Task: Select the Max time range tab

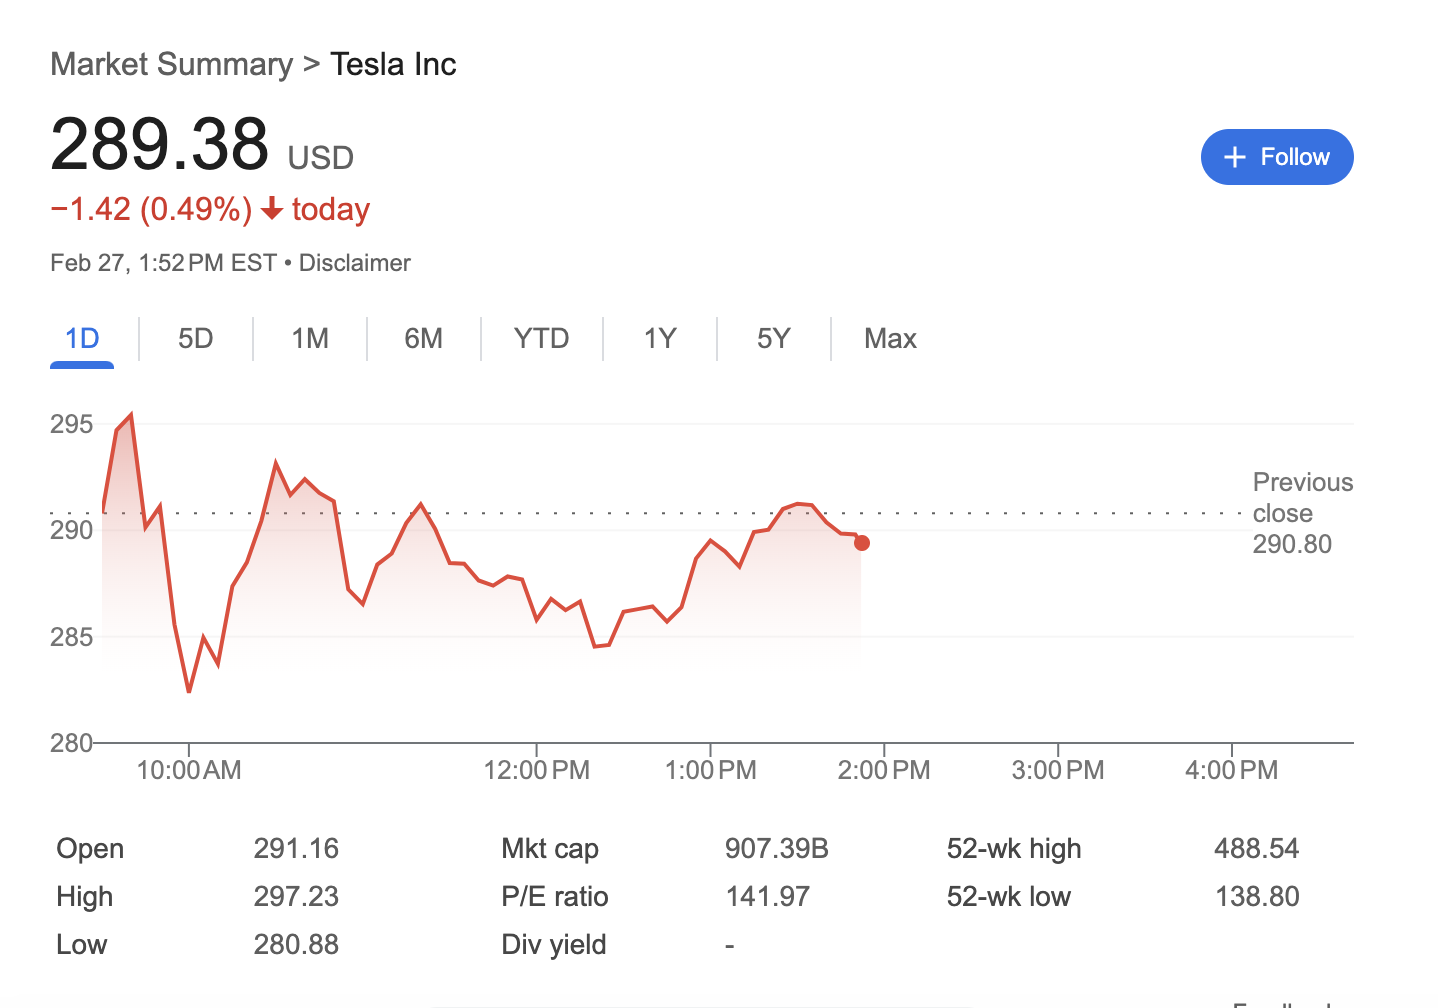Action: [890, 339]
